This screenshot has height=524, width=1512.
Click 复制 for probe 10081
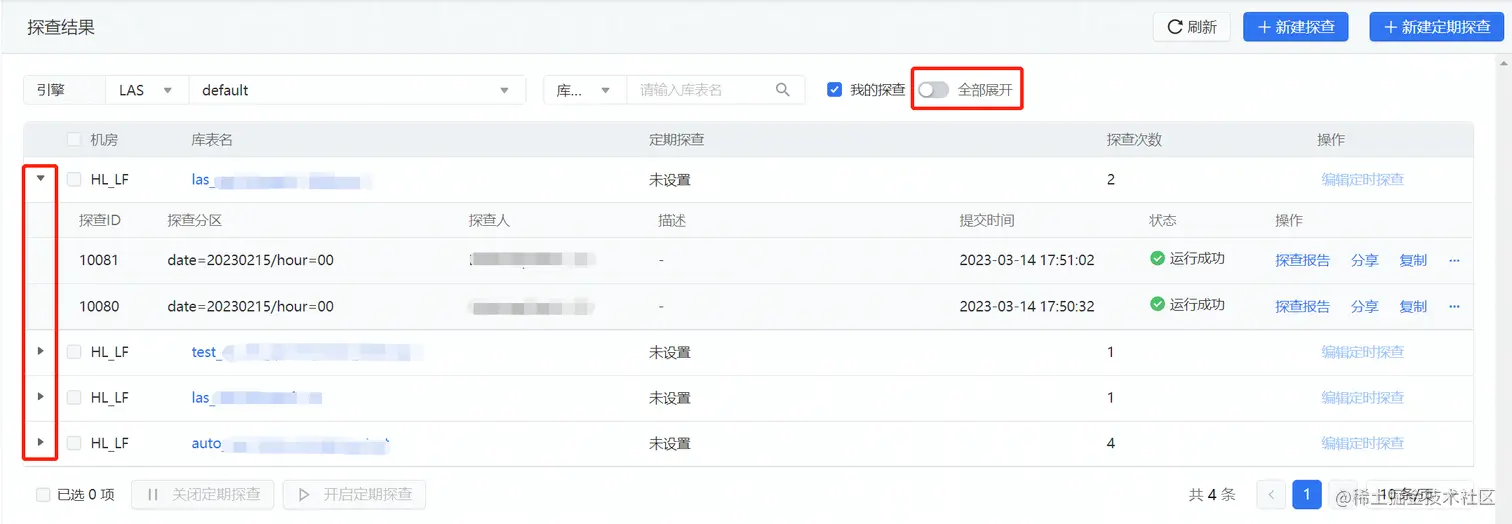(x=1413, y=260)
